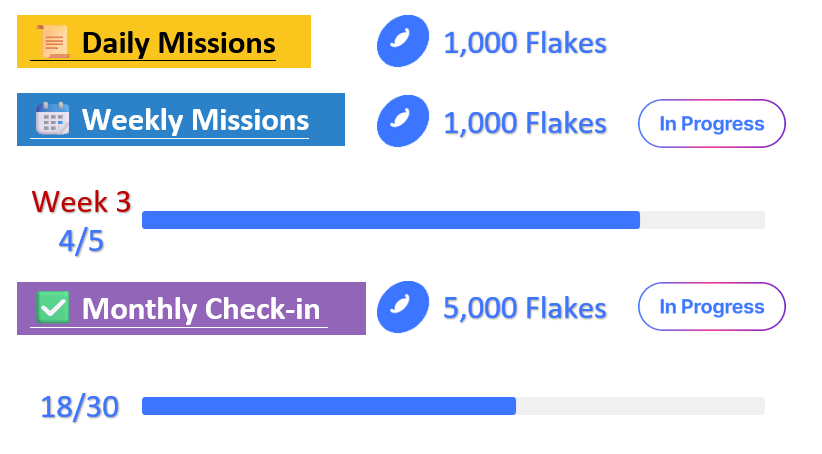Click the scroll icon beside Daily Missions
The width and height of the screenshot is (822, 454).
point(53,43)
